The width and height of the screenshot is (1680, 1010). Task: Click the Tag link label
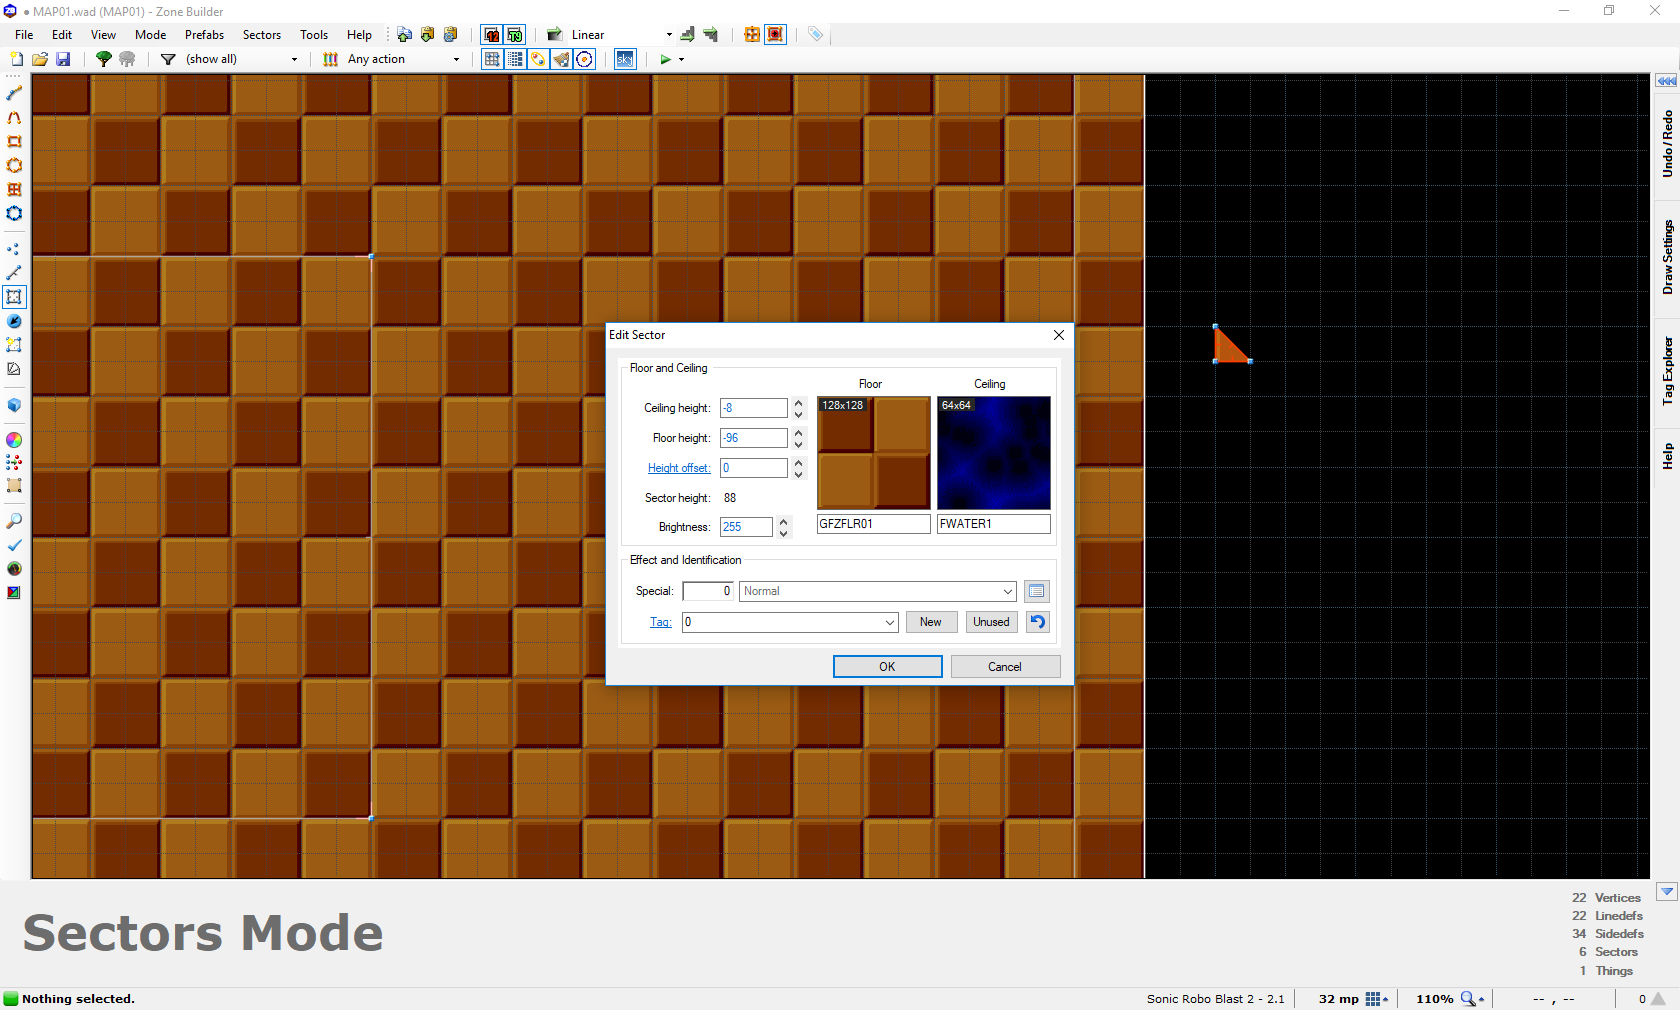pyautogui.click(x=660, y=622)
